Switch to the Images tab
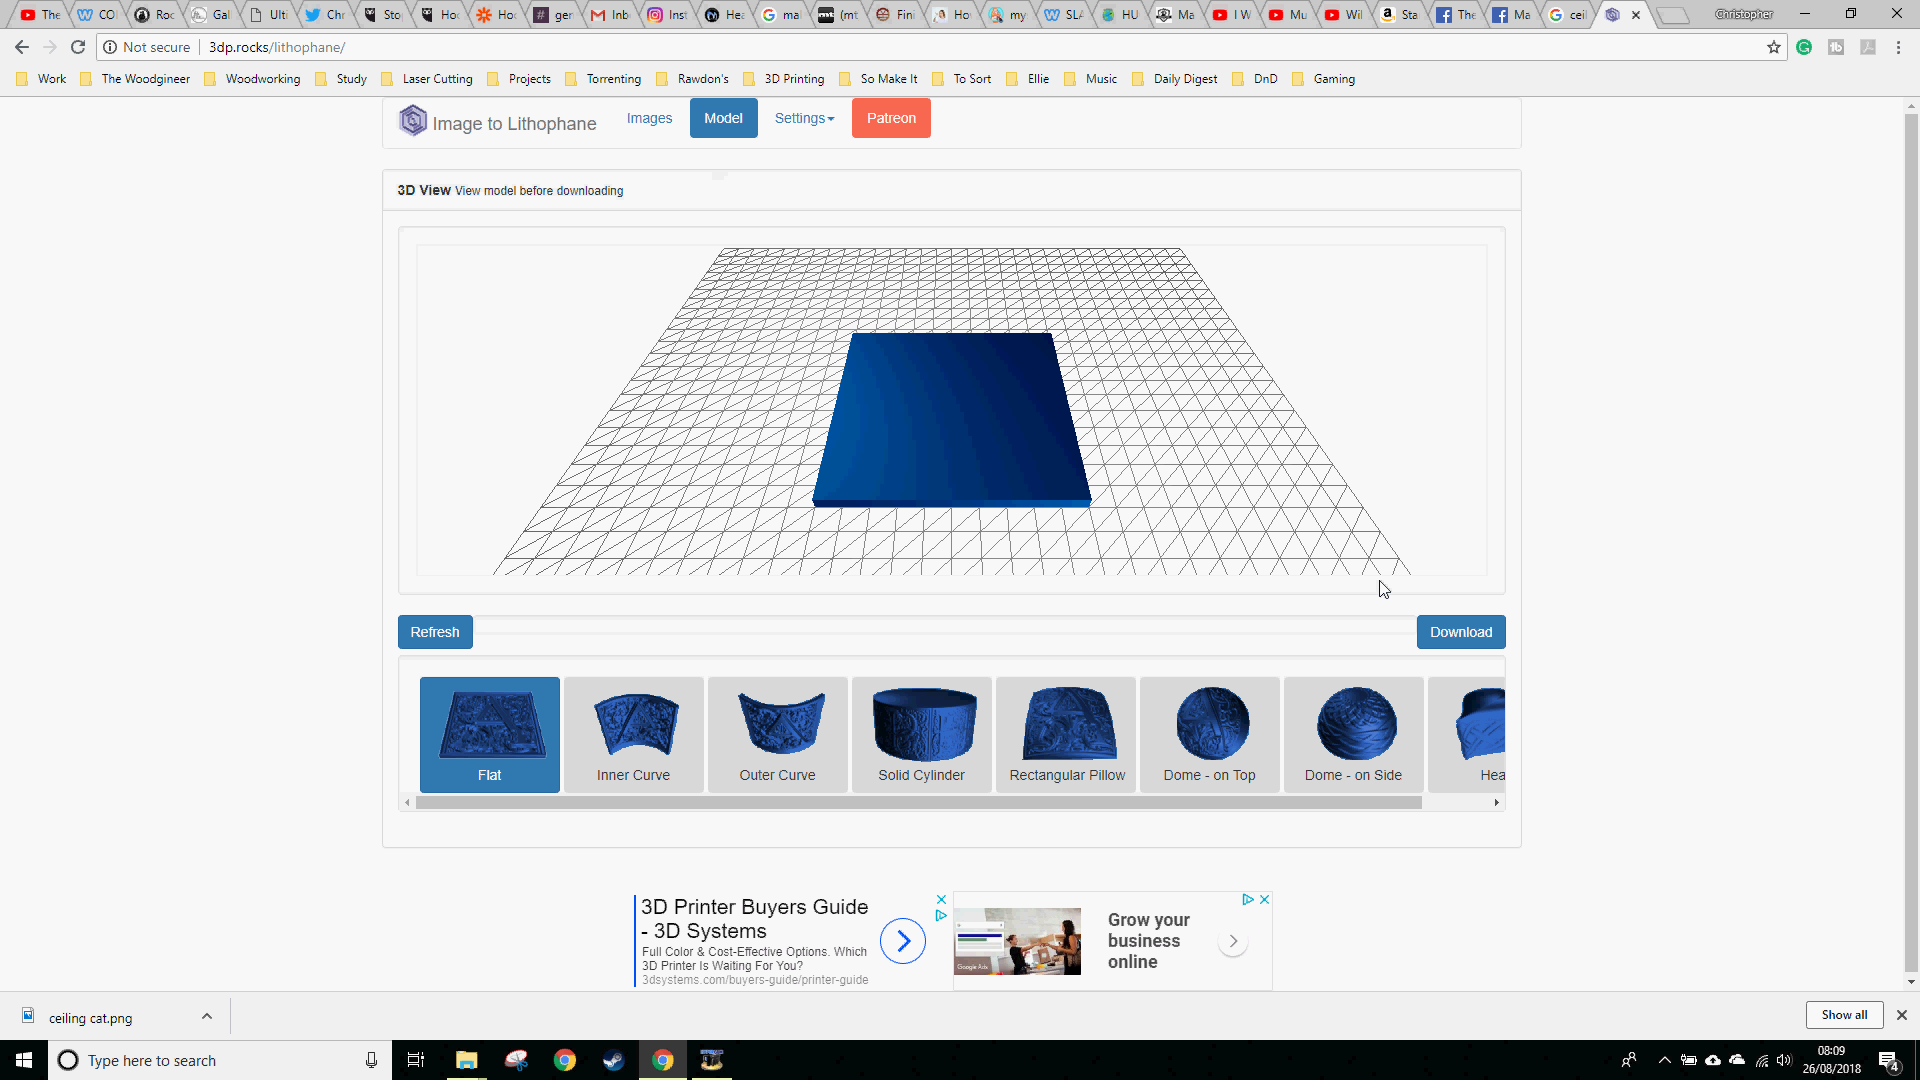This screenshot has width=1920, height=1080. pos(649,118)
